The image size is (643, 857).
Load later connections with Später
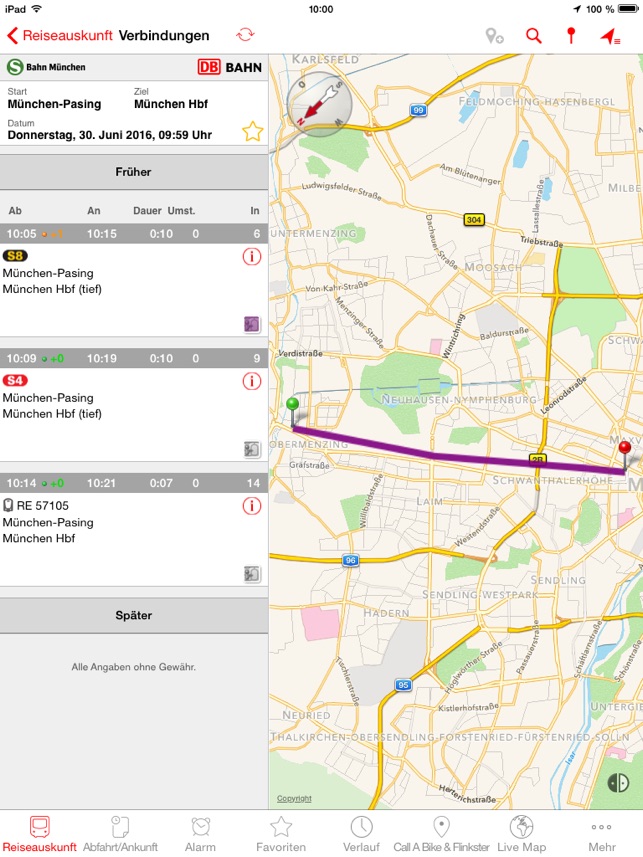pos(133,615)
